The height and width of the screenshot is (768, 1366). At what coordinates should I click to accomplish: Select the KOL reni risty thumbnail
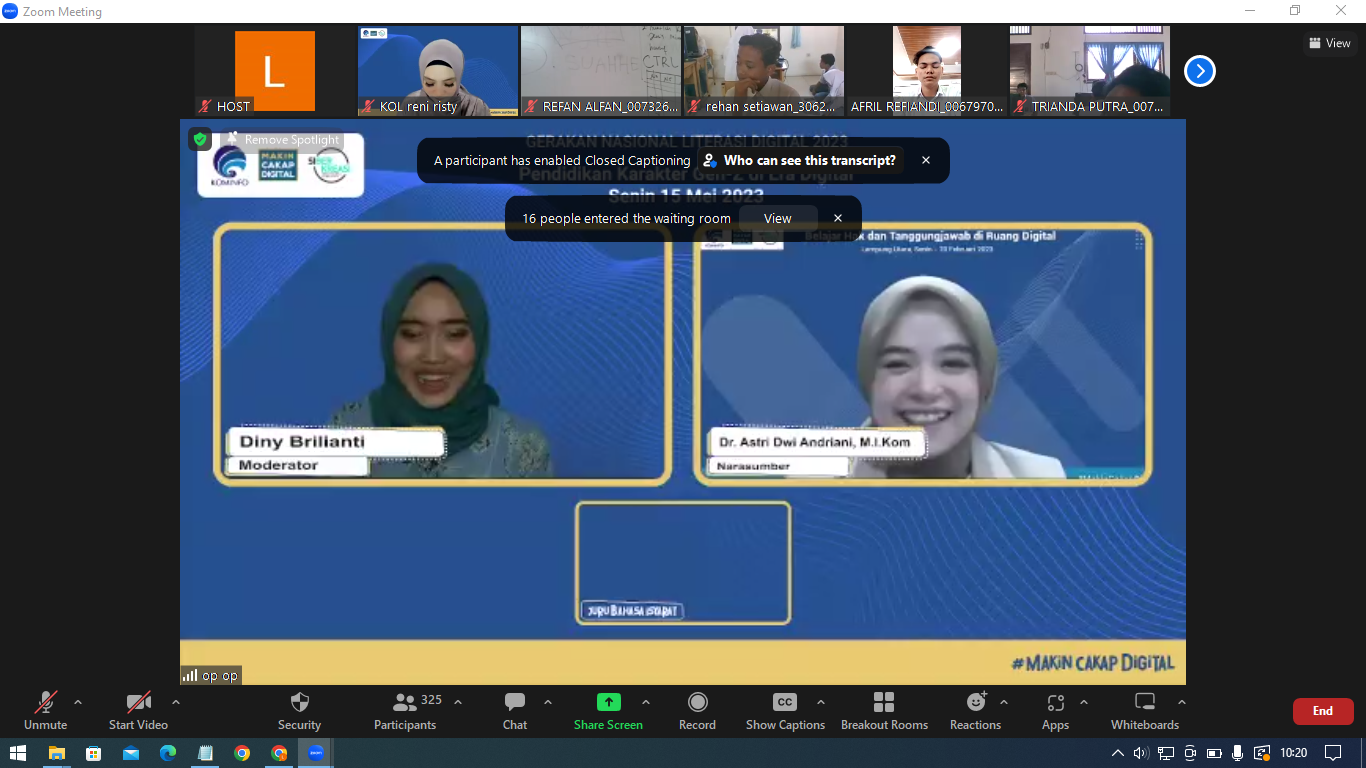pyautogui.click(x=438, y=71)
